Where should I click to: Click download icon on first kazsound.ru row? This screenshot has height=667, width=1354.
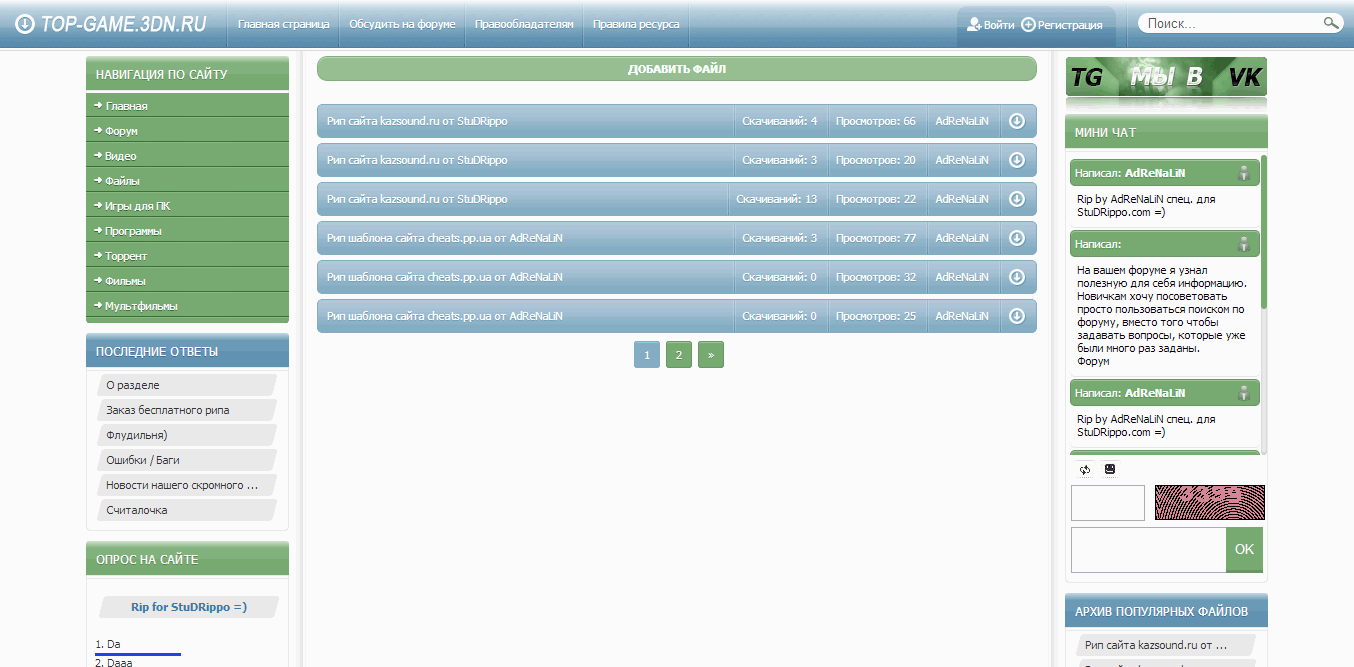pyautogui.click(x=1016, y=121)
